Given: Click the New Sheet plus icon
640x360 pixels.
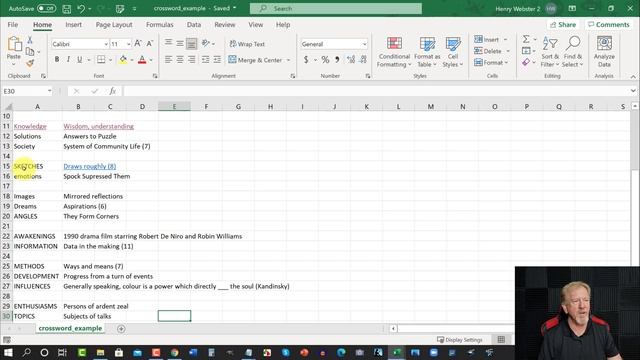Looking at the screenshot, I should click(x=121, y=329).
